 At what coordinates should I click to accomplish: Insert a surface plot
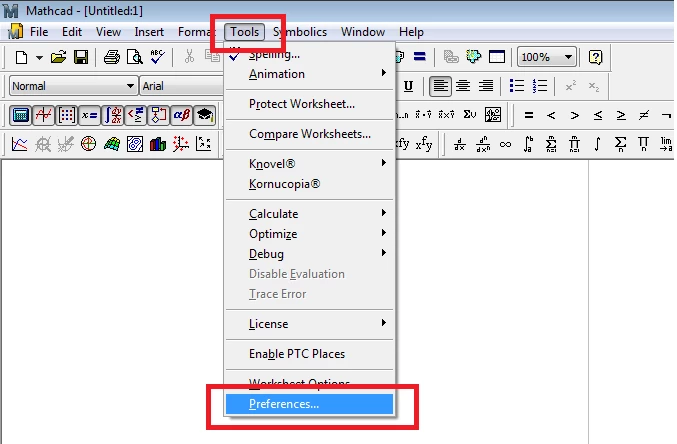112,144
